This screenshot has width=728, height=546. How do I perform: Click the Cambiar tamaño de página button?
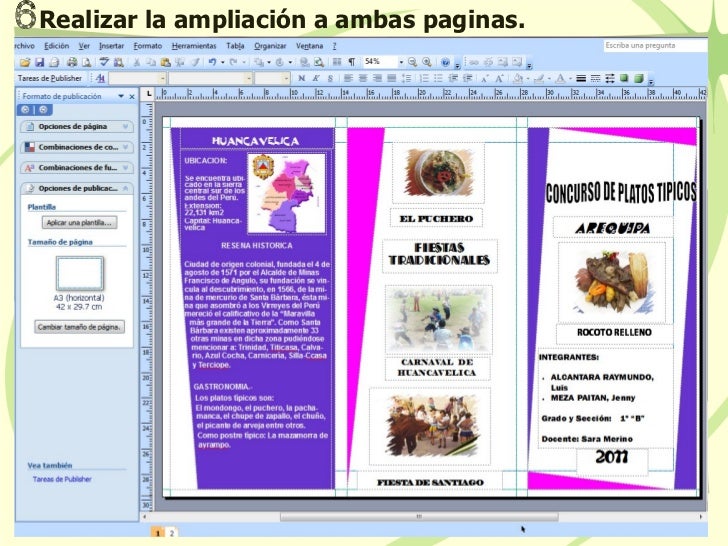[79, 327]
